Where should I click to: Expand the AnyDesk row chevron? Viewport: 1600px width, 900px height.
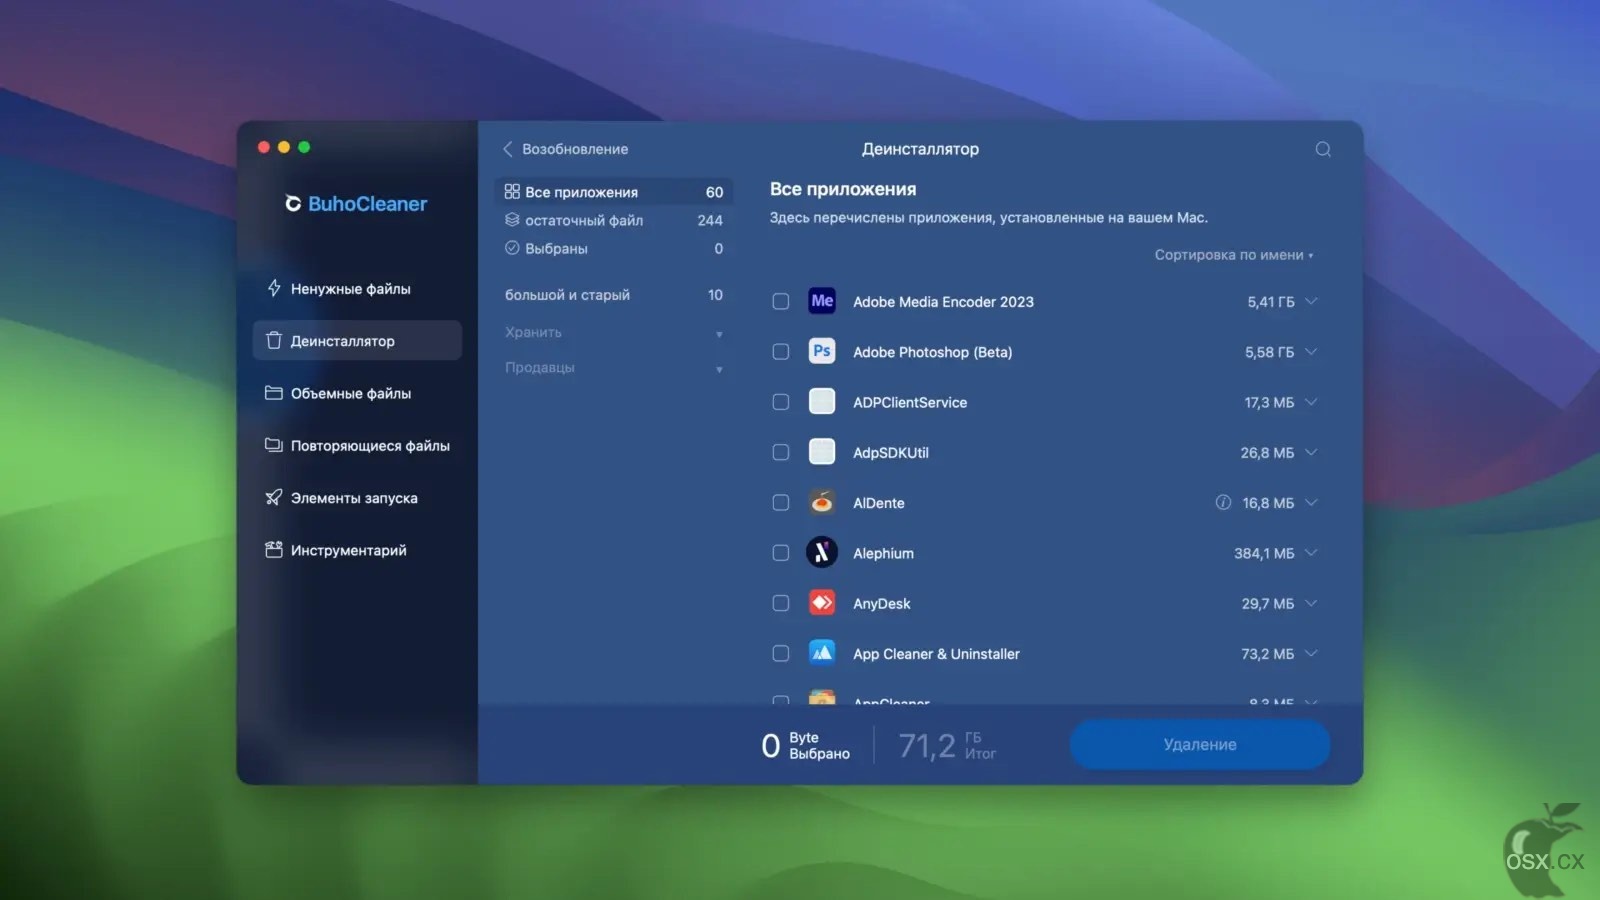point(1311,603)
